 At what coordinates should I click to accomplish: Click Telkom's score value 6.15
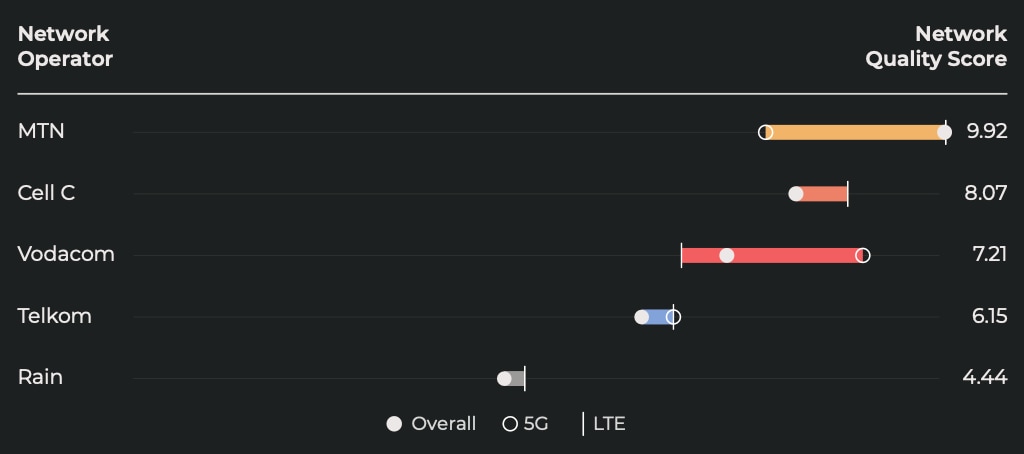(x=985, y=316)
